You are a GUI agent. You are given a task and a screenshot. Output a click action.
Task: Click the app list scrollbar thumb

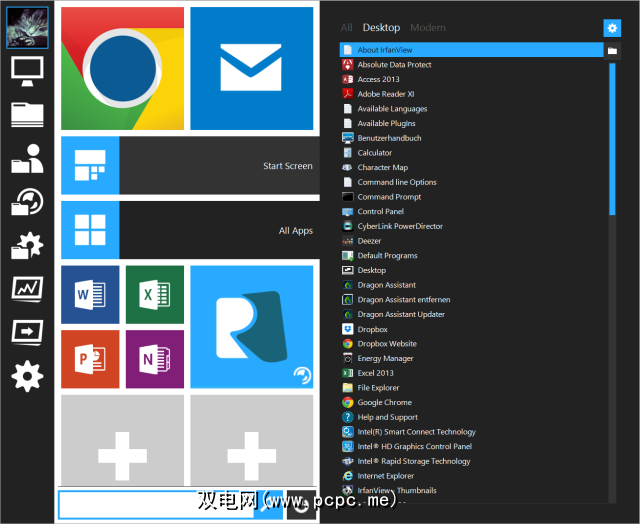coord(612,139)
